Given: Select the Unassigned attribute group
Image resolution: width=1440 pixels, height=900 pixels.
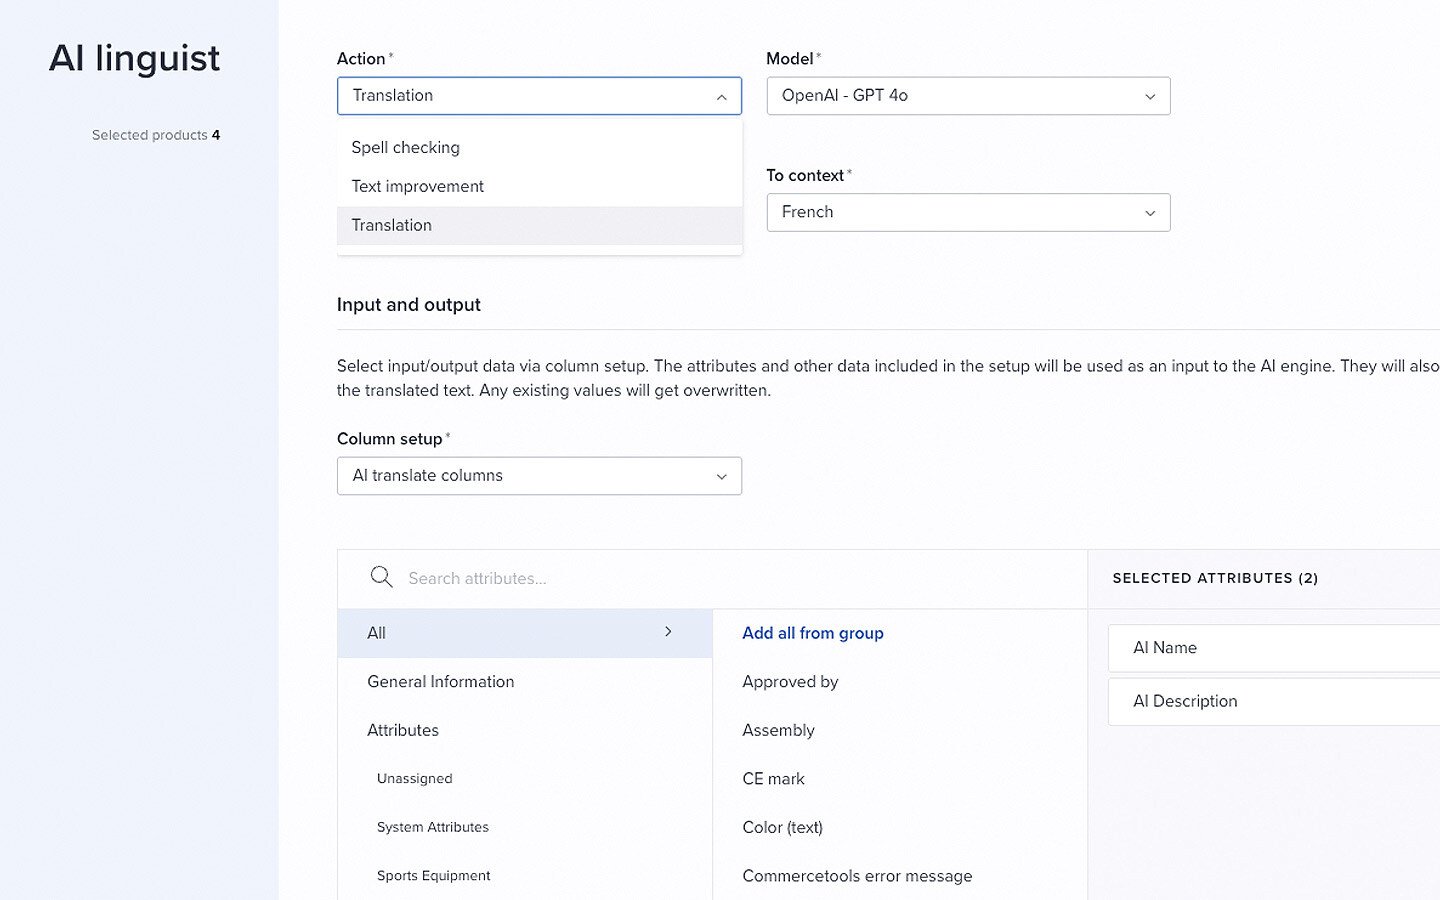Looking at the screenshot, I should 414,778.
